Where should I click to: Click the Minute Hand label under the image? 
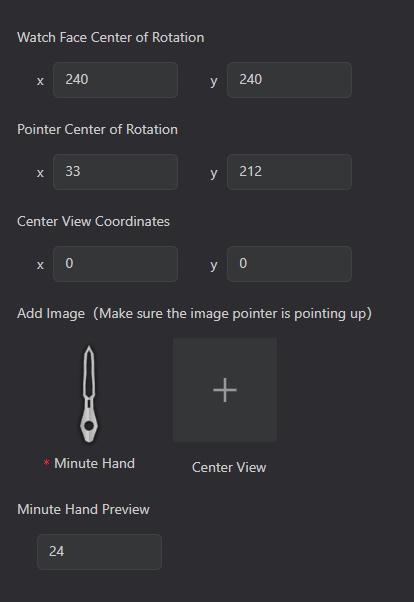pyautogui.click(x=94, y=463)
